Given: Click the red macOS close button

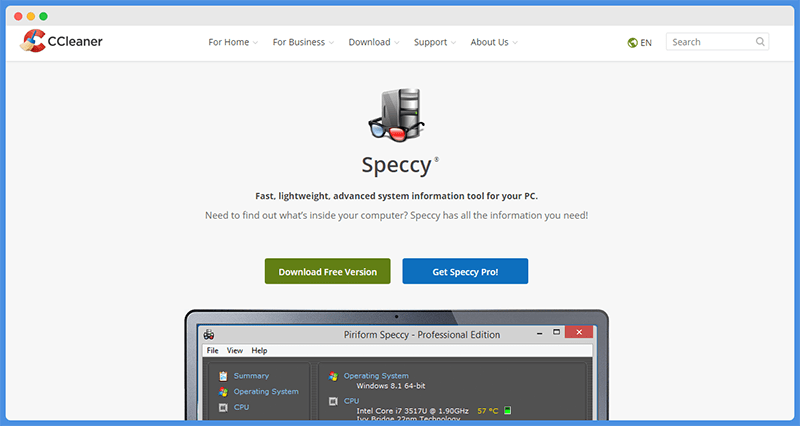Looking at the screenshot, I should [x=18, y=16].
